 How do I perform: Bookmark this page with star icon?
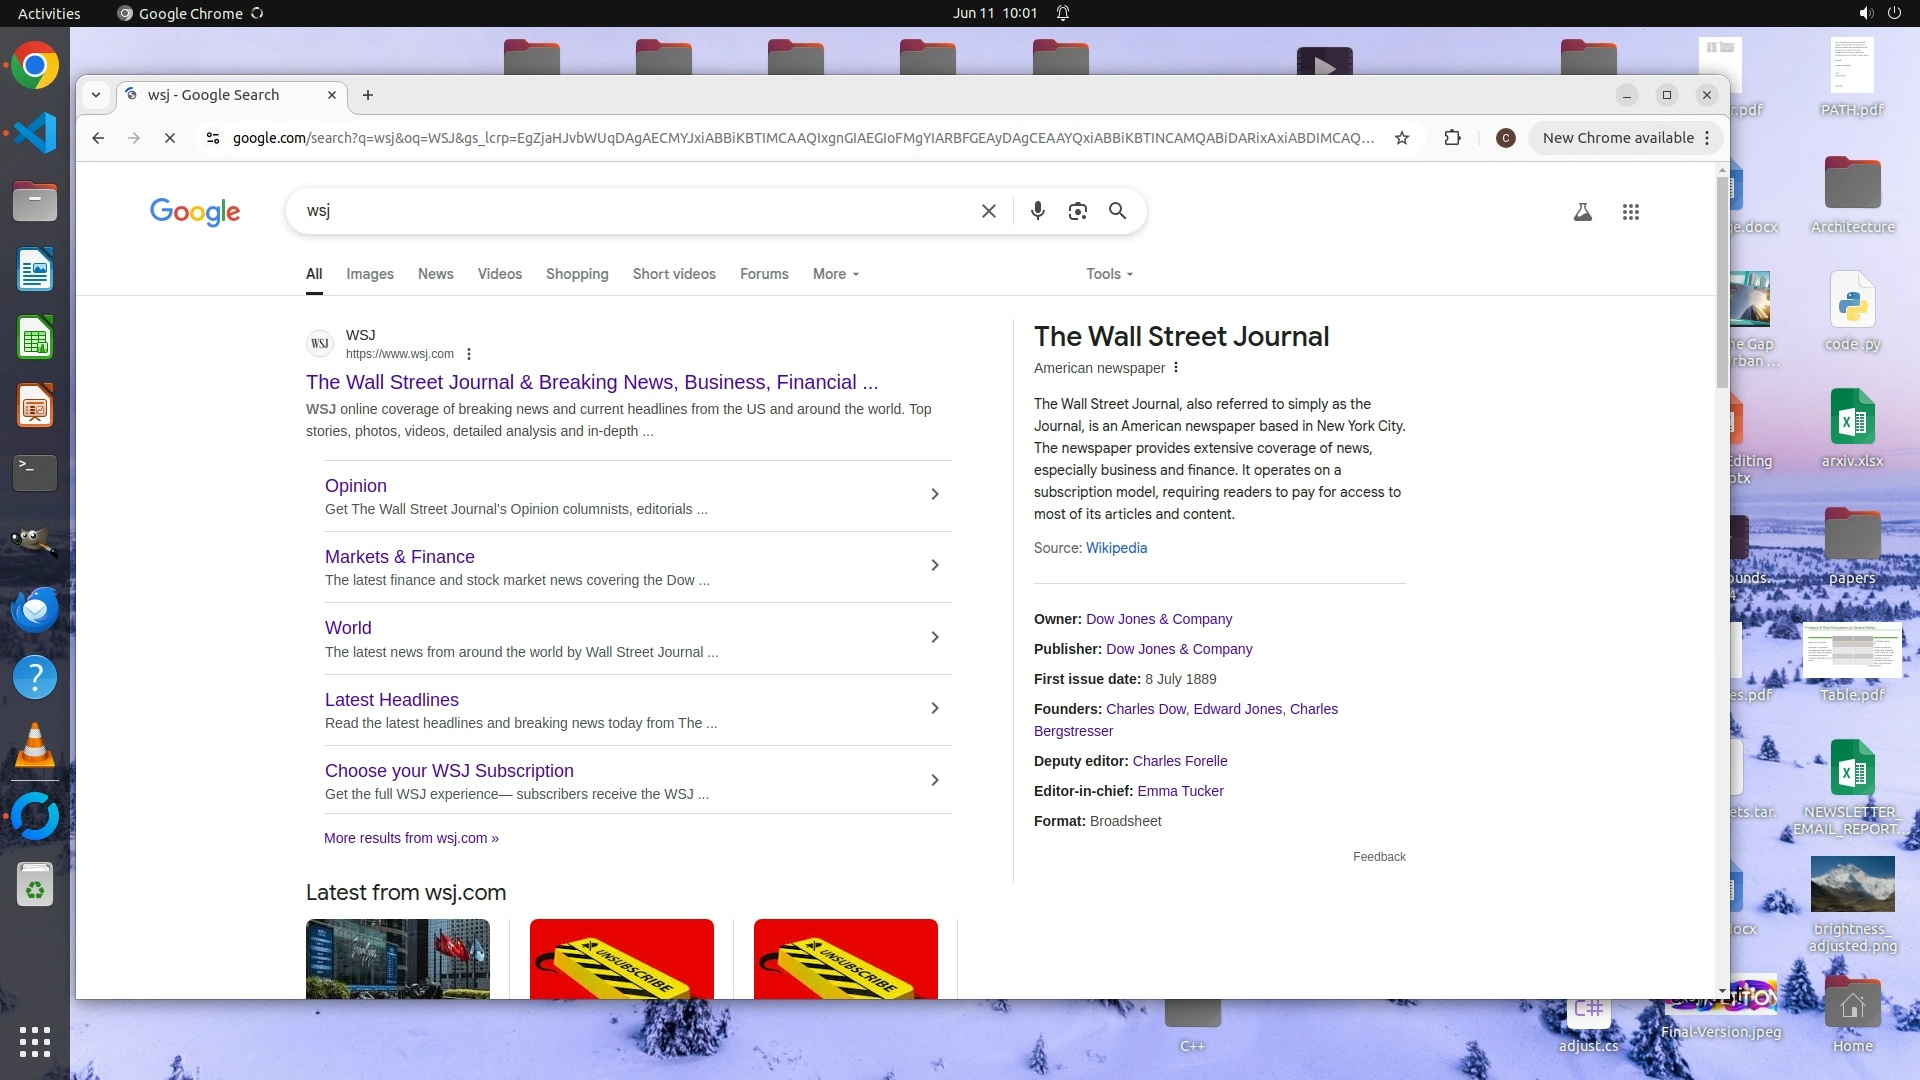pos(1402,138)
